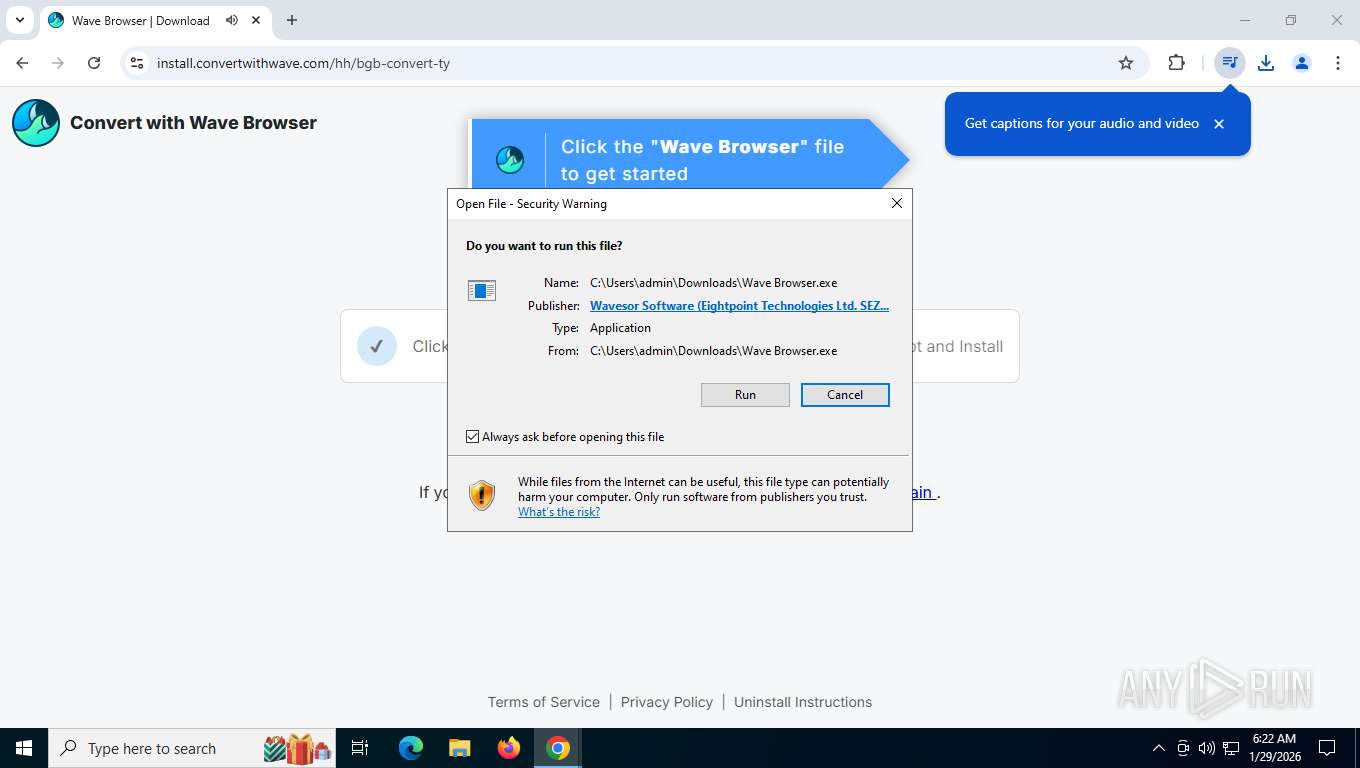Go forward in browser history
Image resolution: width=1360 pixels, height=768 pixels.
pos(58,63)
